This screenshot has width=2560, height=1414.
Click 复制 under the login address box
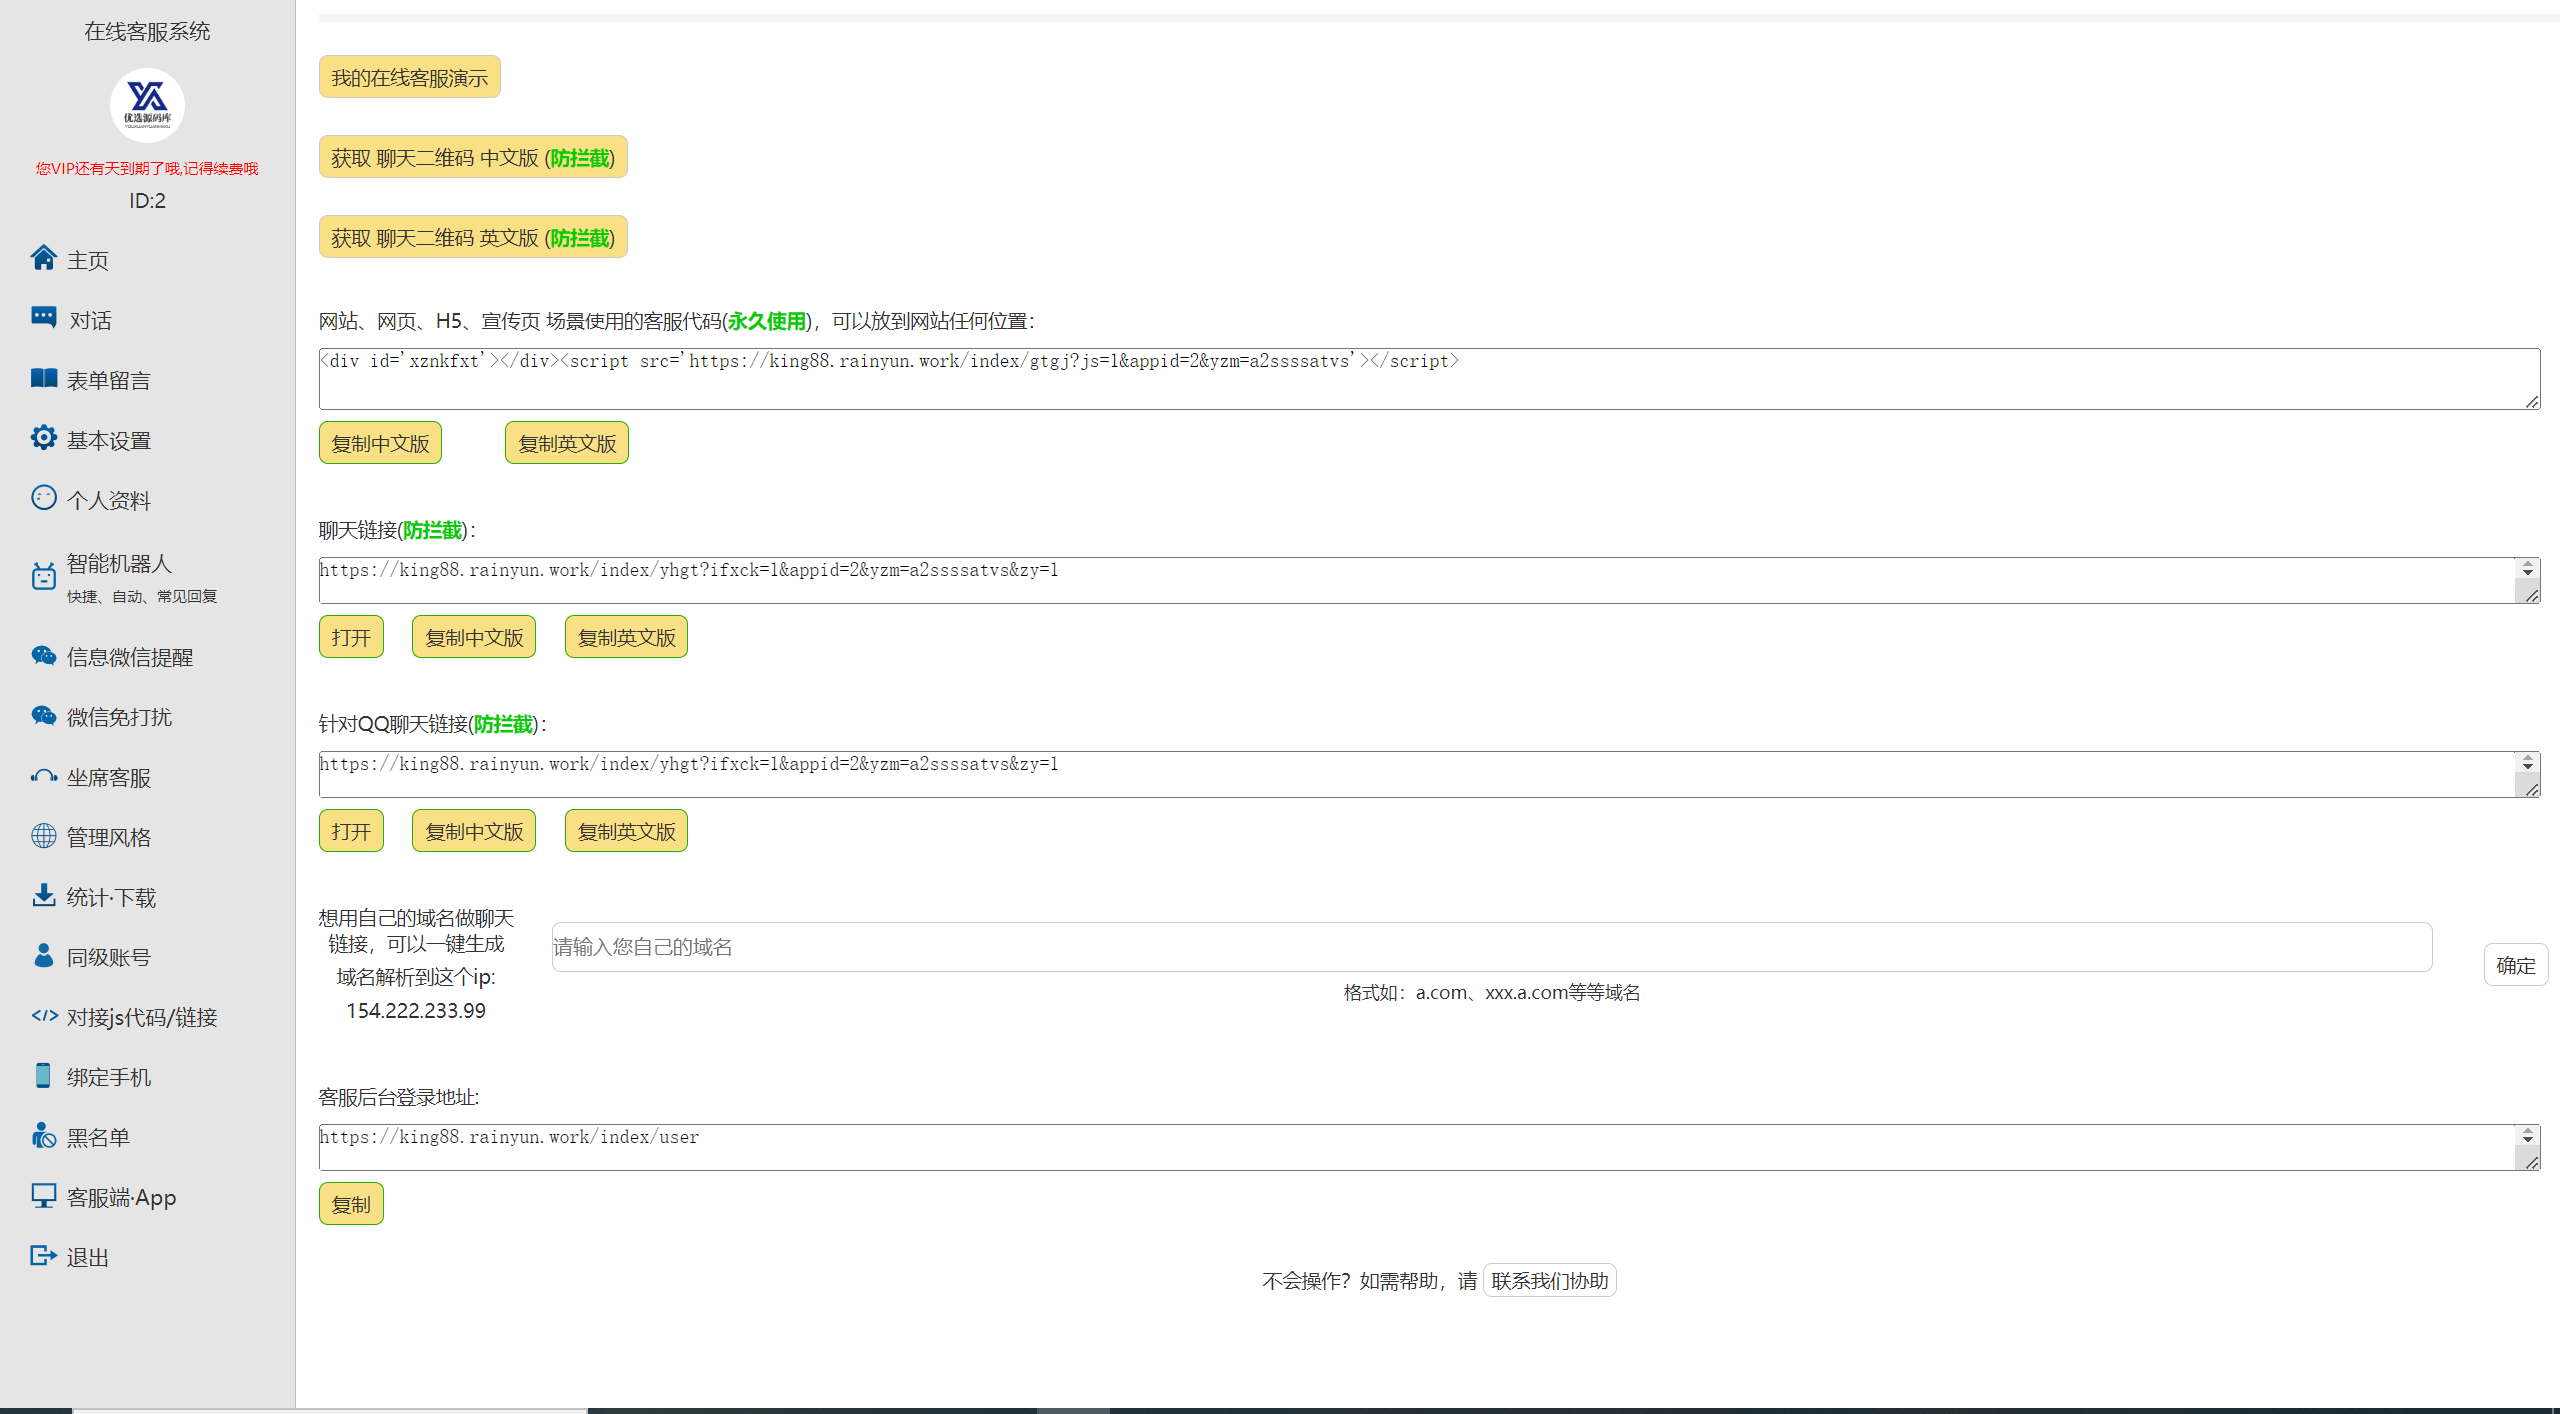coord(351,1204)
